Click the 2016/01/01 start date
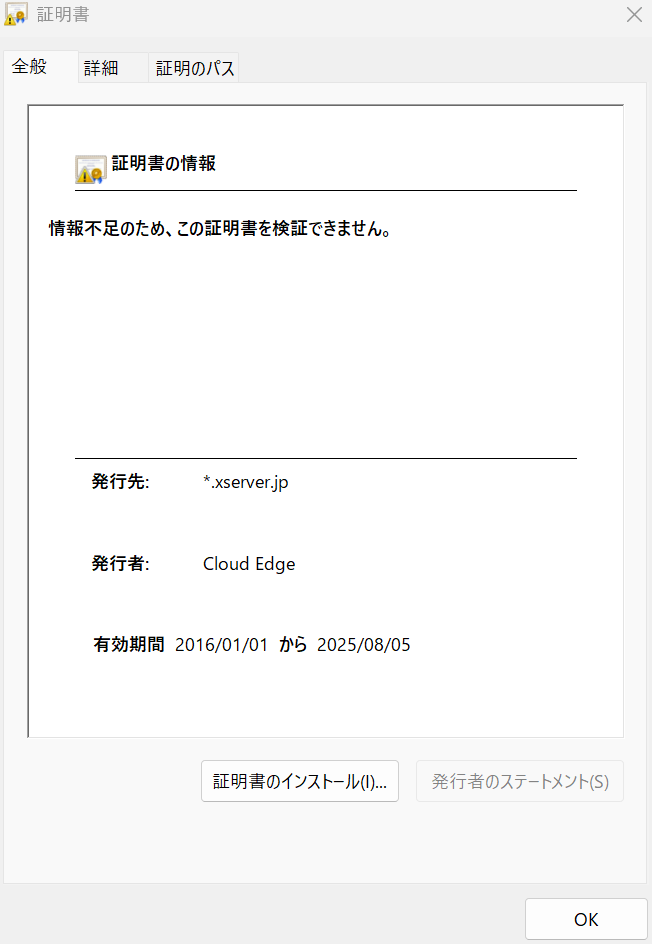This screenshot has height=944, width=652. coord(221,645)
